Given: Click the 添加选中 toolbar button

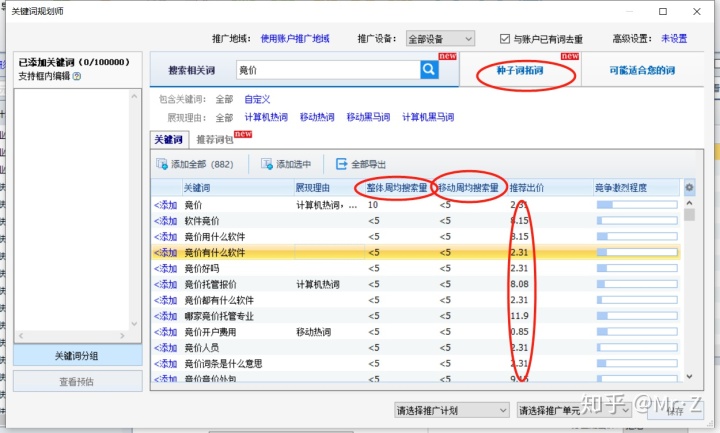Looking at the screenshot, I should point(286,164).
